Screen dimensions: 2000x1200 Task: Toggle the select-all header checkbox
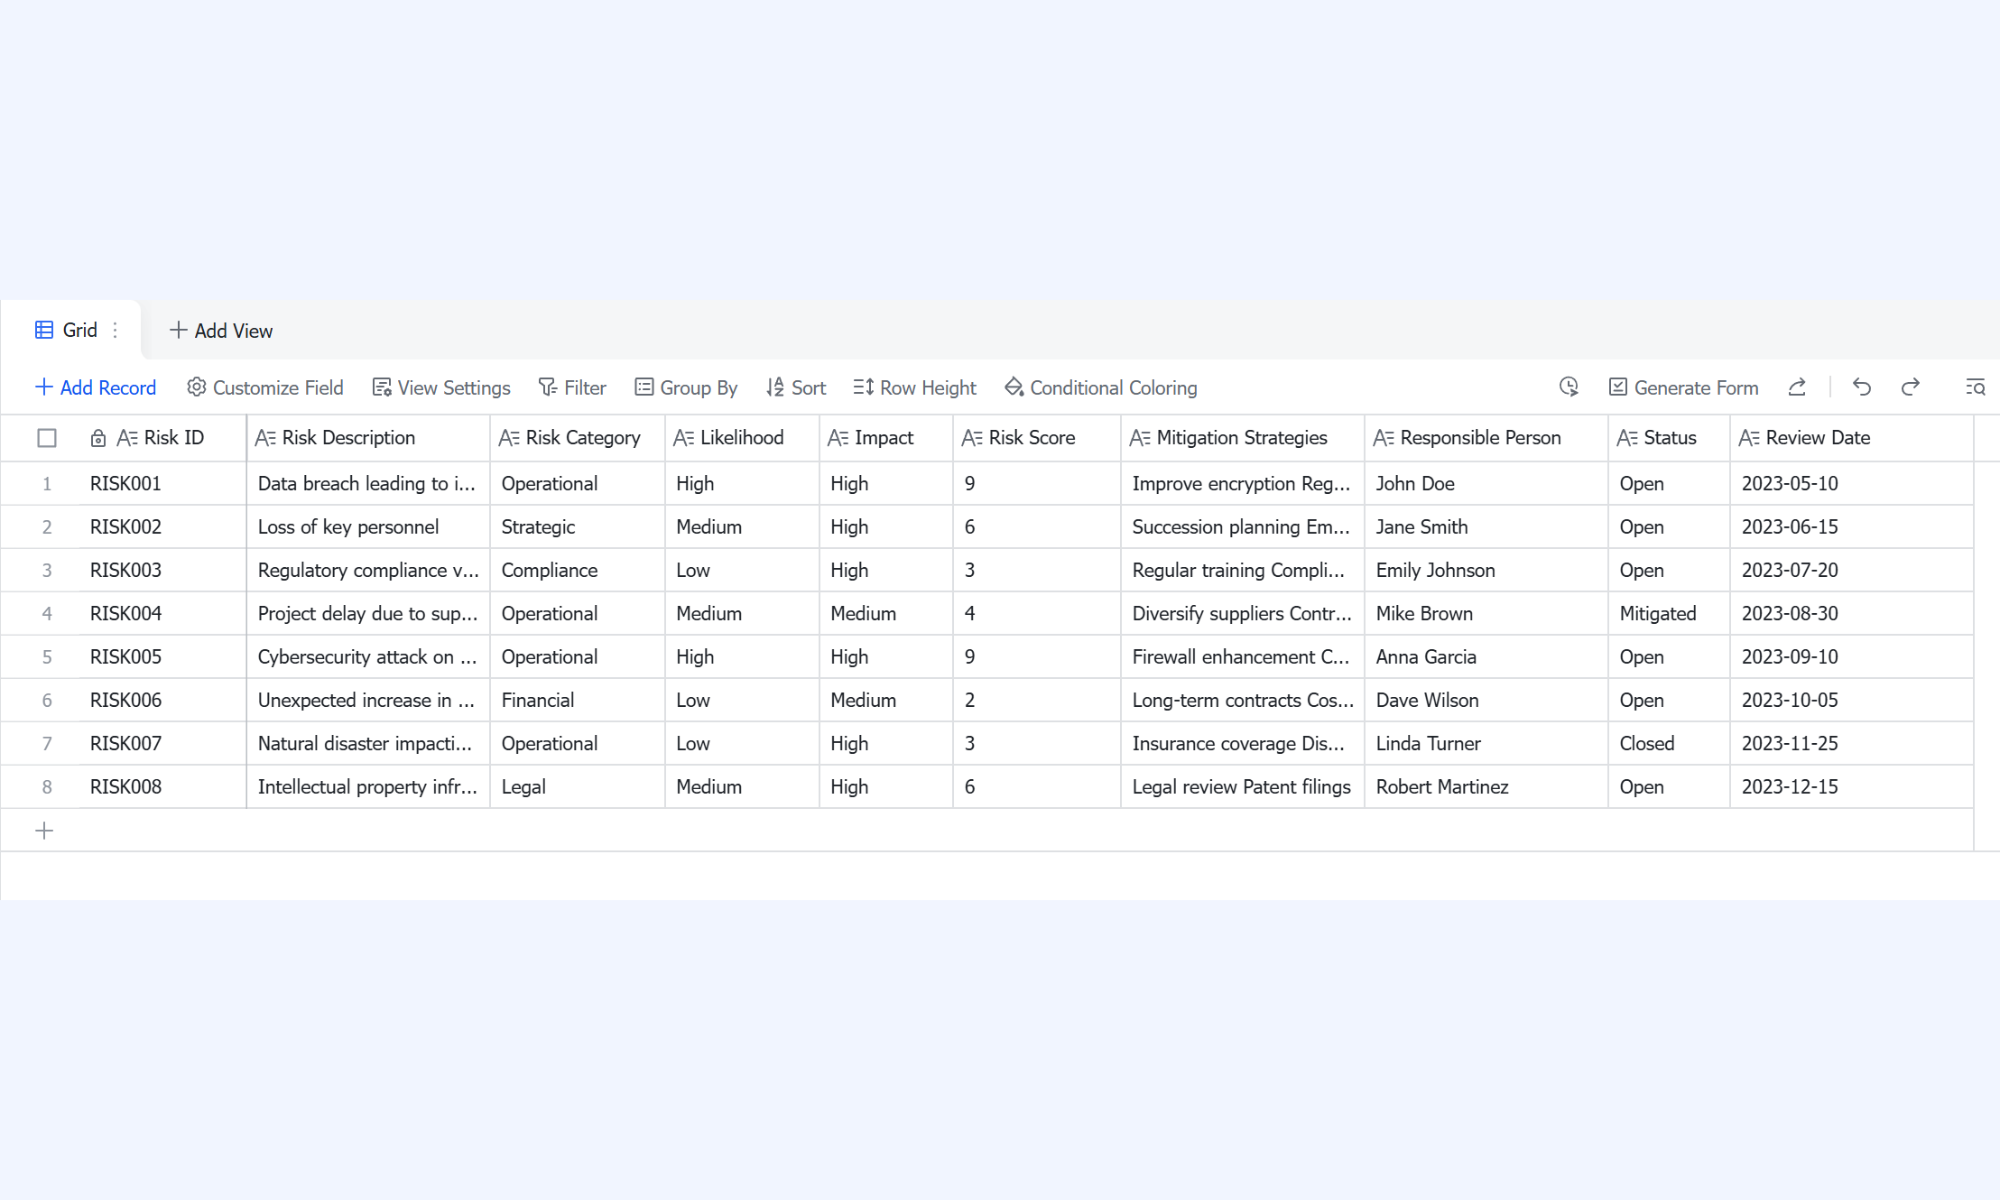(47, 438)
